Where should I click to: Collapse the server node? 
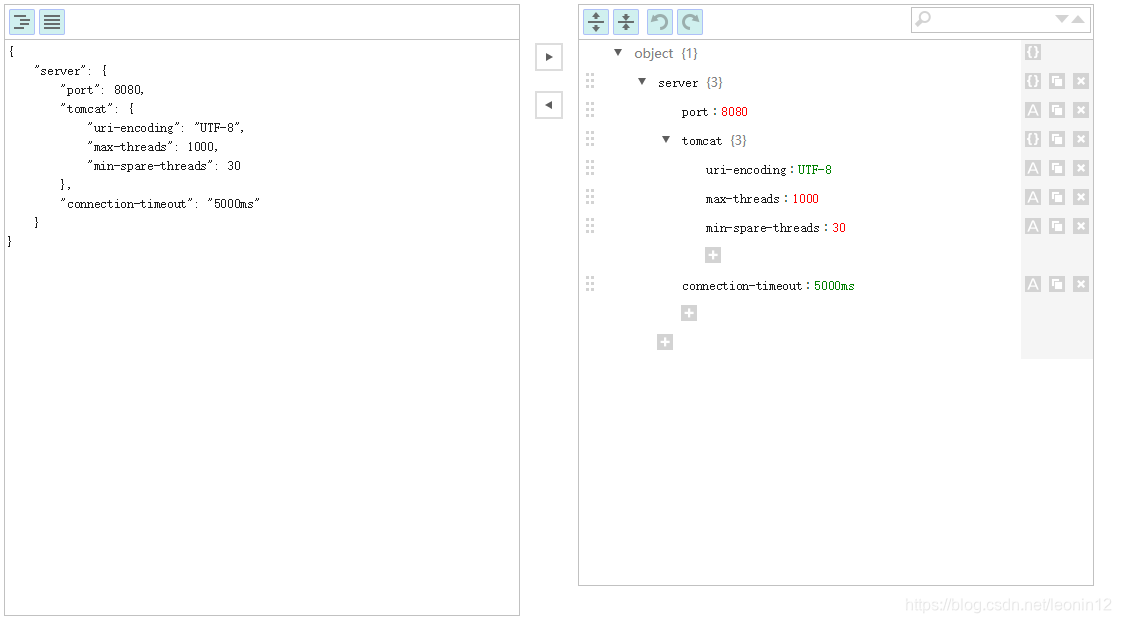(642, 82)
